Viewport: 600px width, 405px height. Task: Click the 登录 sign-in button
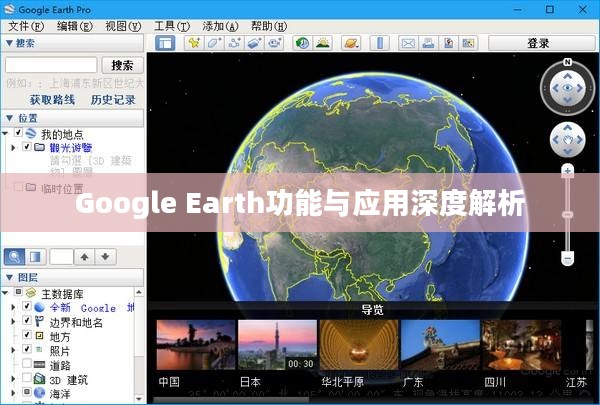click(542, 43)
